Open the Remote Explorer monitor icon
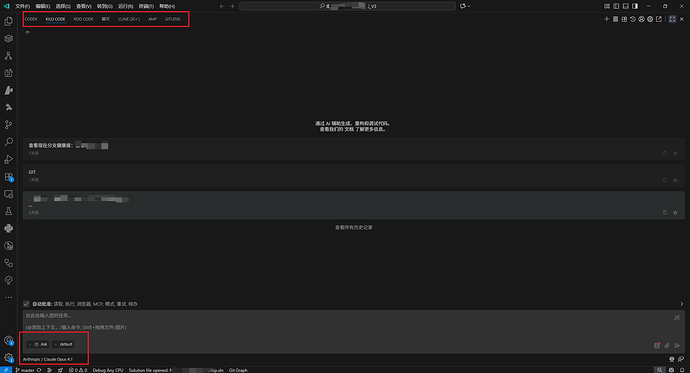 8,194
